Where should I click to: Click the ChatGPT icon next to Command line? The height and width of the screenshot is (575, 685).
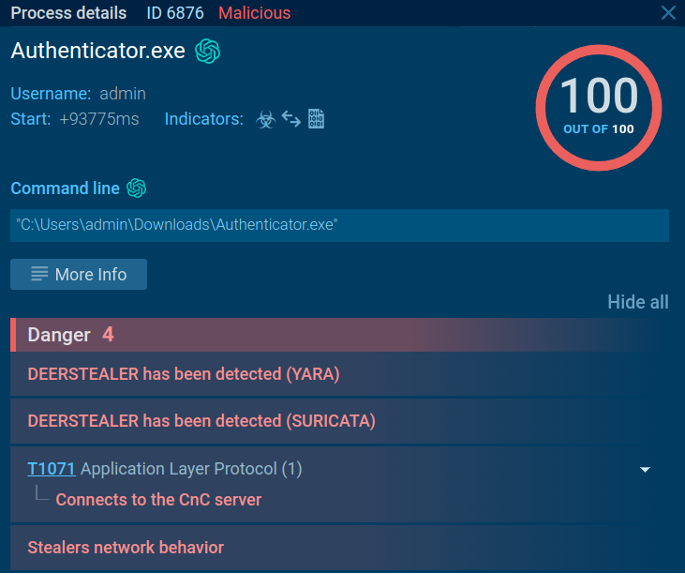point(136,188)
